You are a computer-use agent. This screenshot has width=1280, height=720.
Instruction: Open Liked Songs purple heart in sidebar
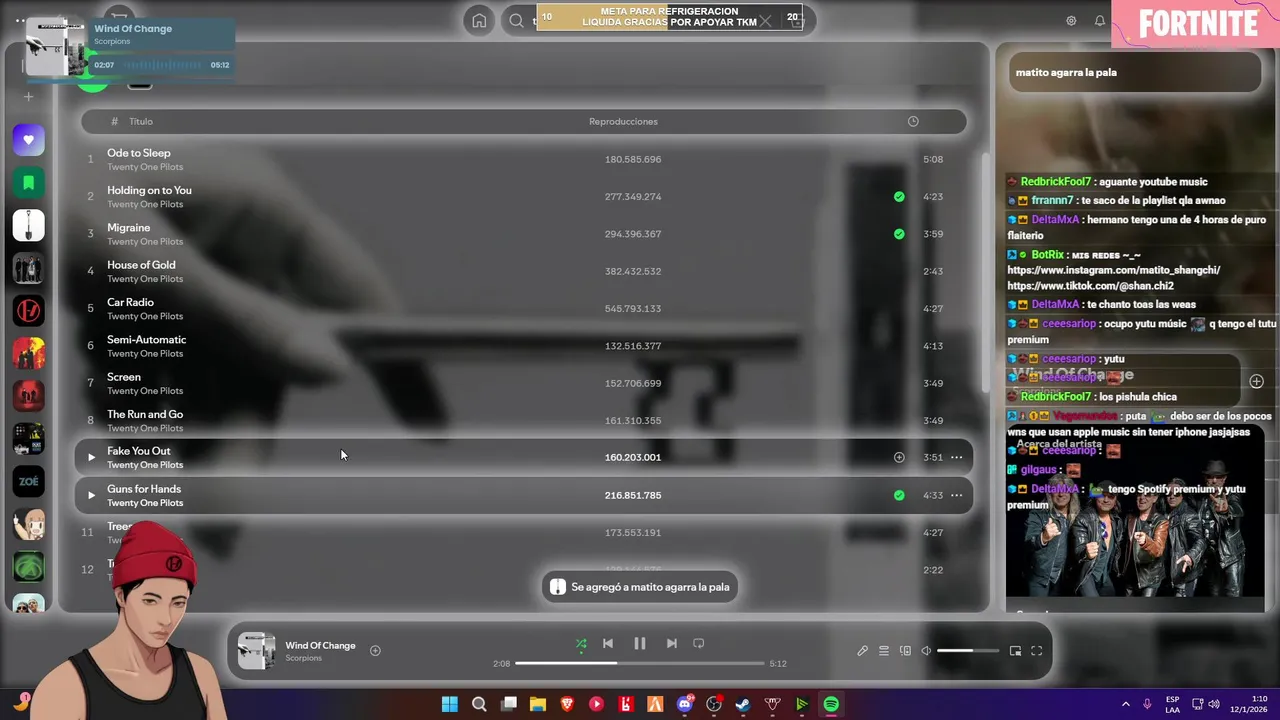click(x=28, y=140)
